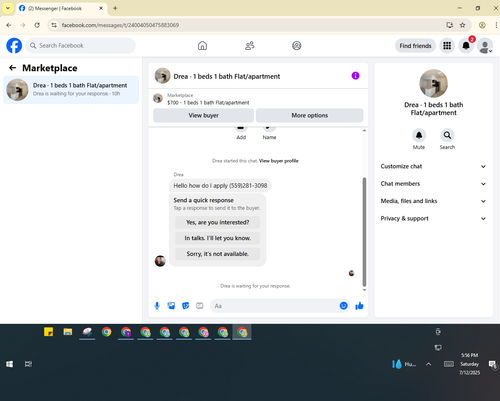This screenshot has height=401, width=500.
Task: Mute the conversation with bell icon
Action: [x=419, y=135]
